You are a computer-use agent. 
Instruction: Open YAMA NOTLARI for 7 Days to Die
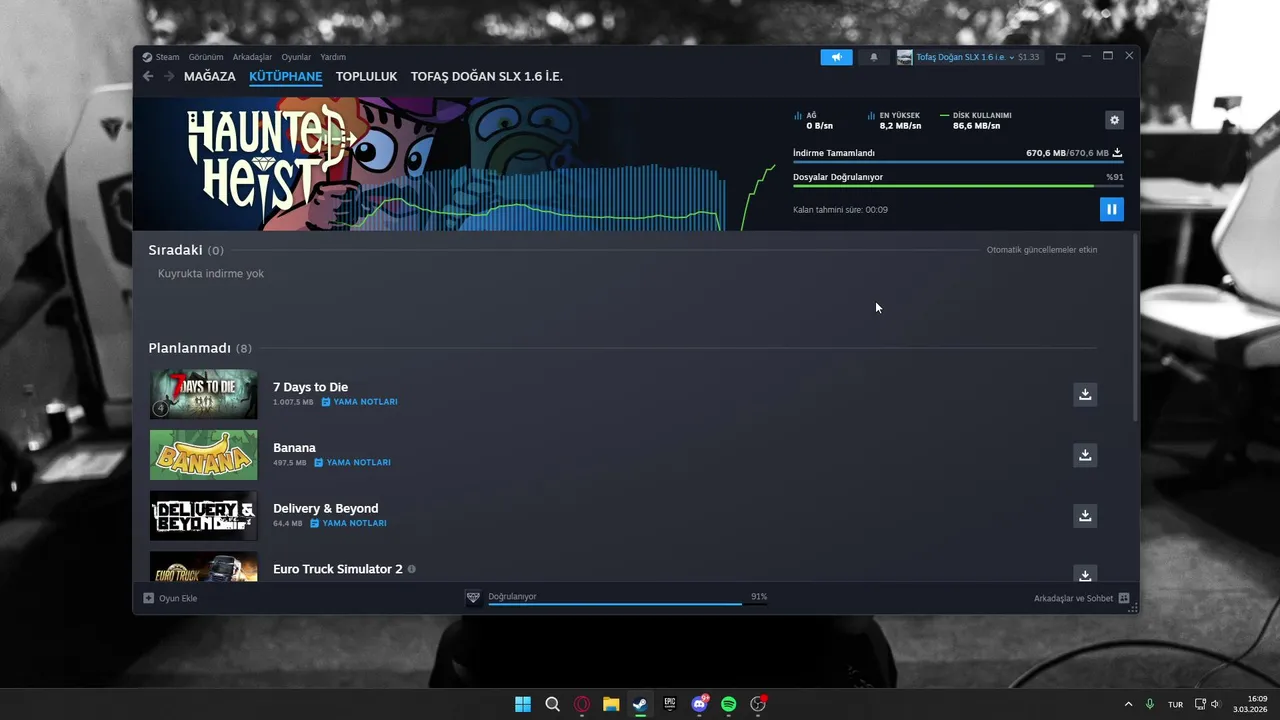[x=359, y=402]
